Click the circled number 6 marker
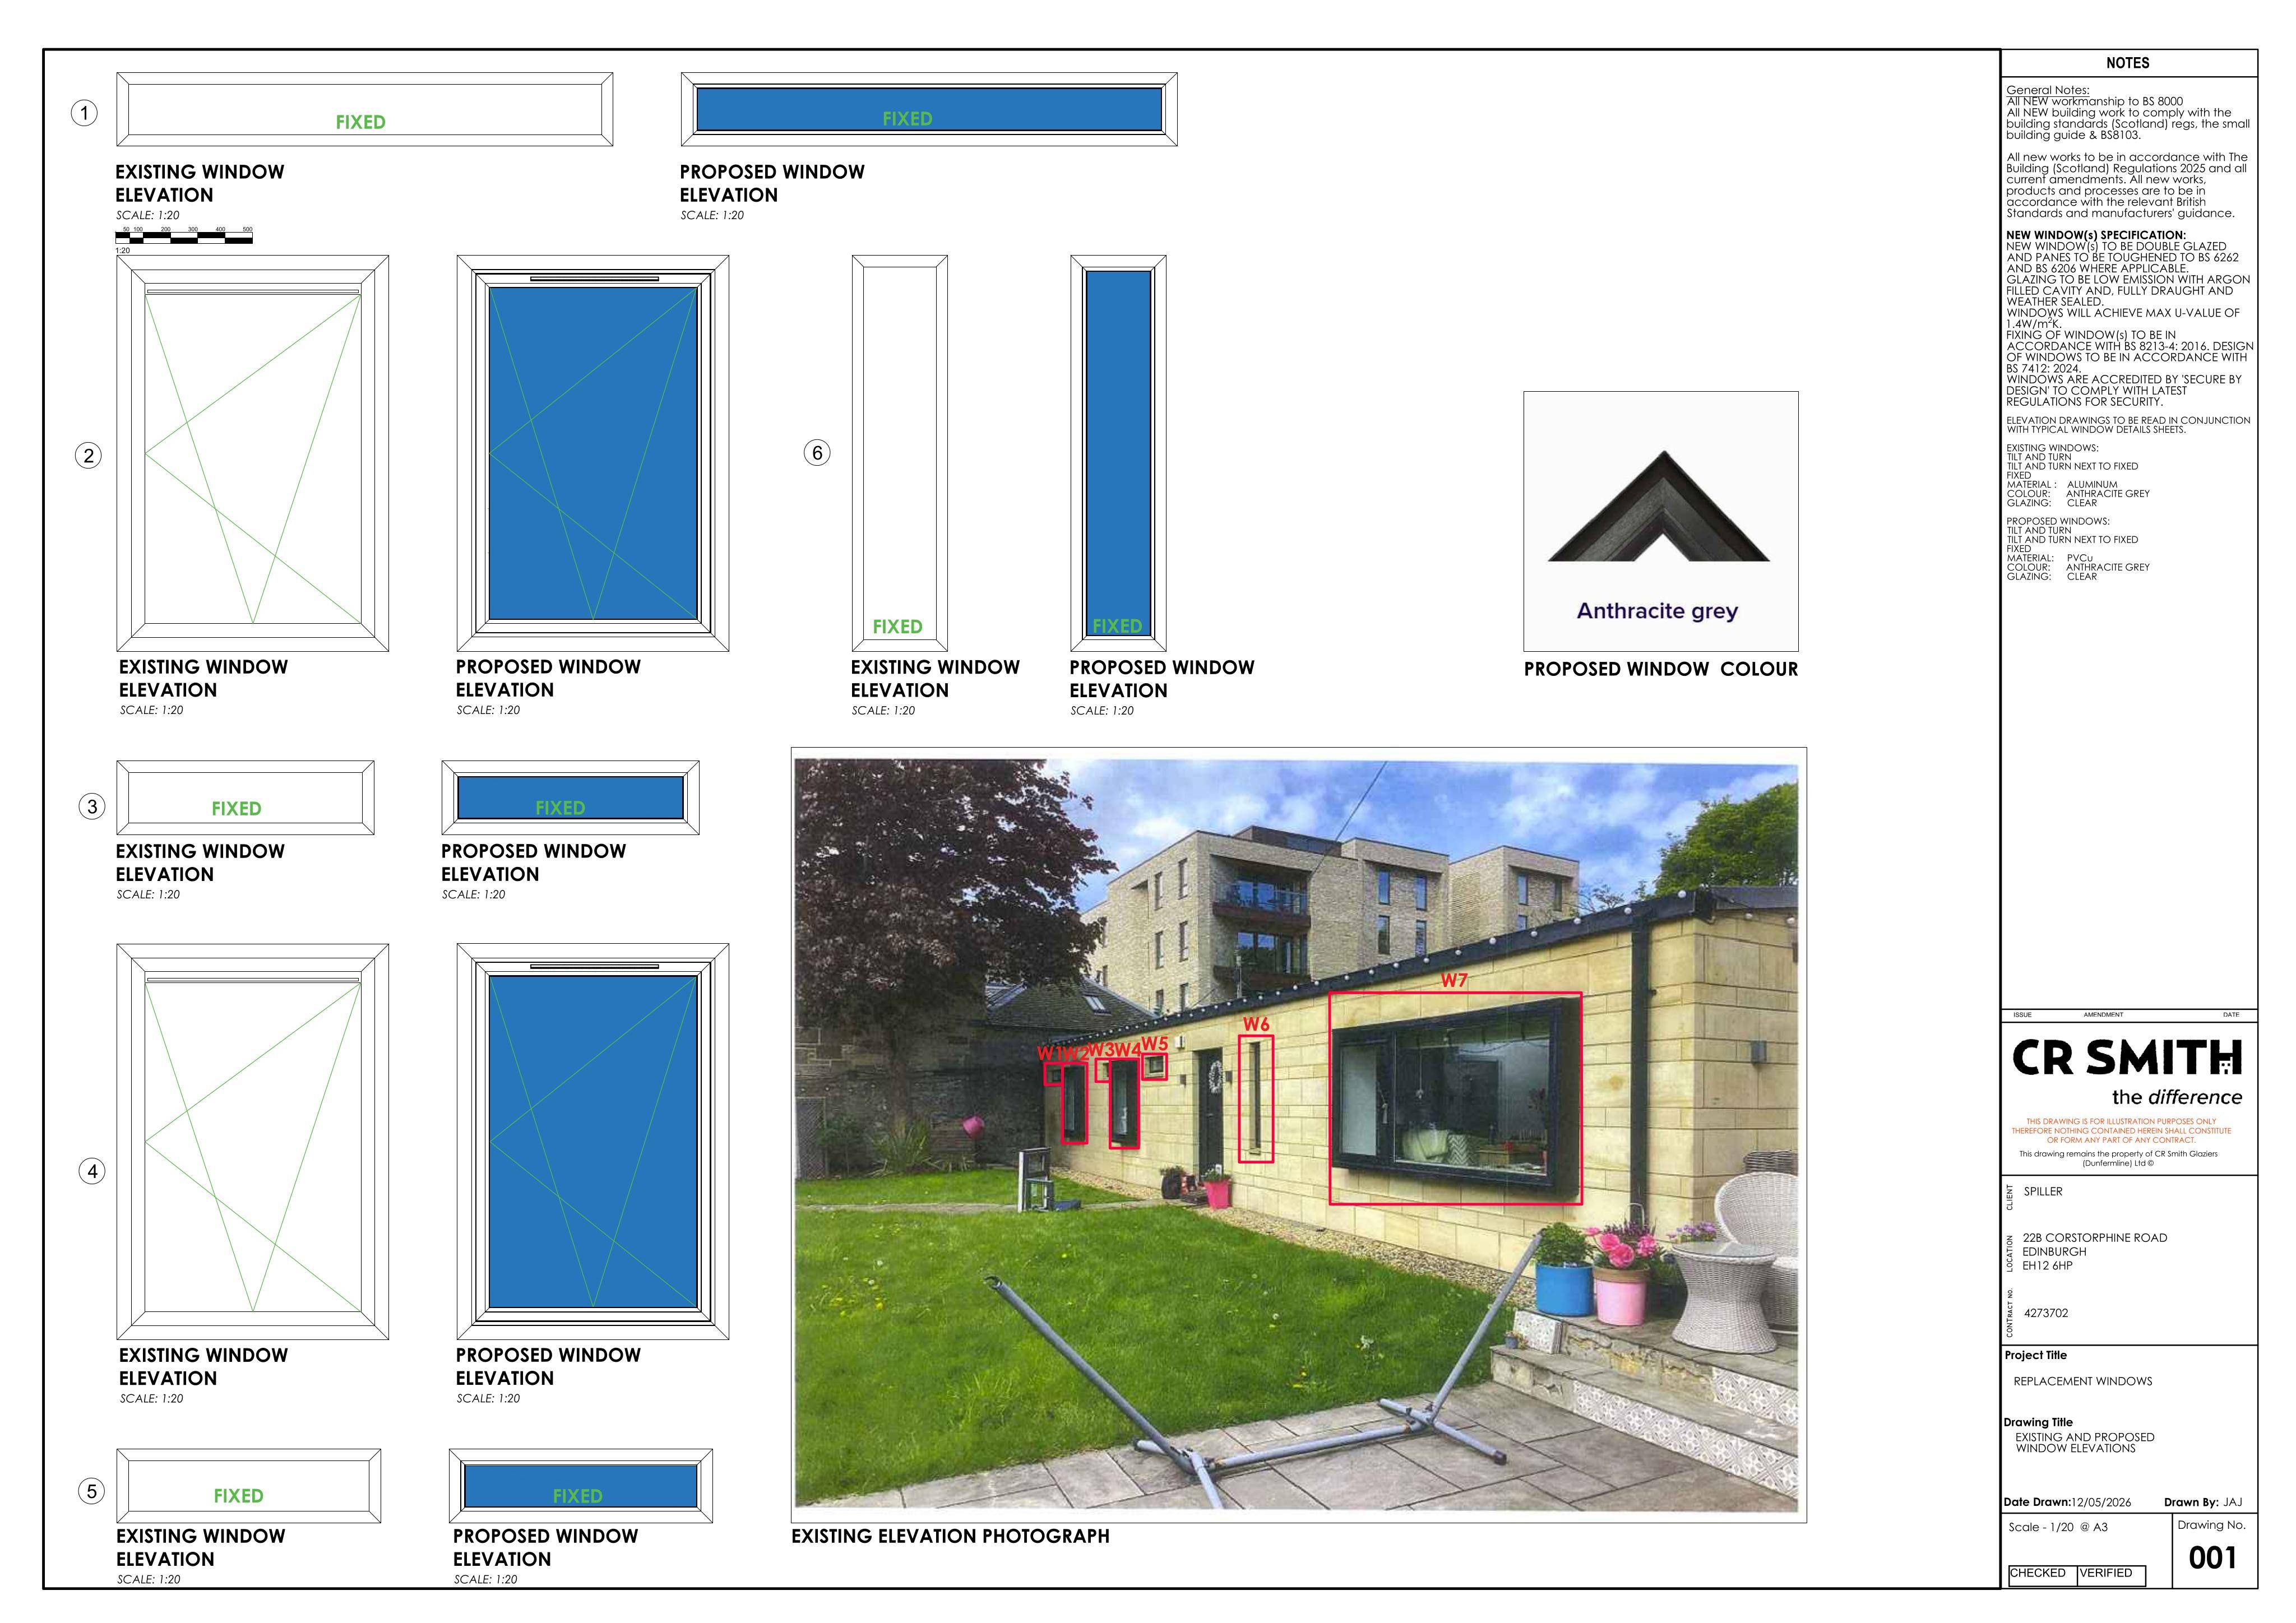The height and width of the screenshot is (1623, 2296). click(817, 453)
